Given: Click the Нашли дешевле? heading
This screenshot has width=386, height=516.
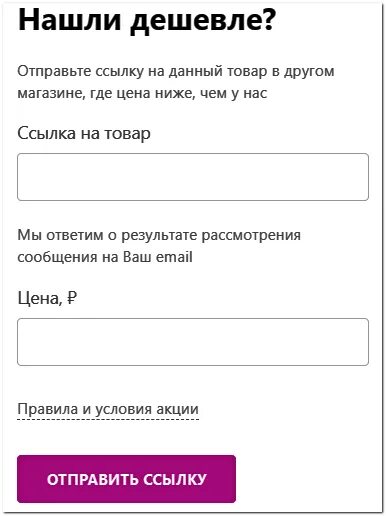Looking at the screenshot, I should click(x=147, y=21).
